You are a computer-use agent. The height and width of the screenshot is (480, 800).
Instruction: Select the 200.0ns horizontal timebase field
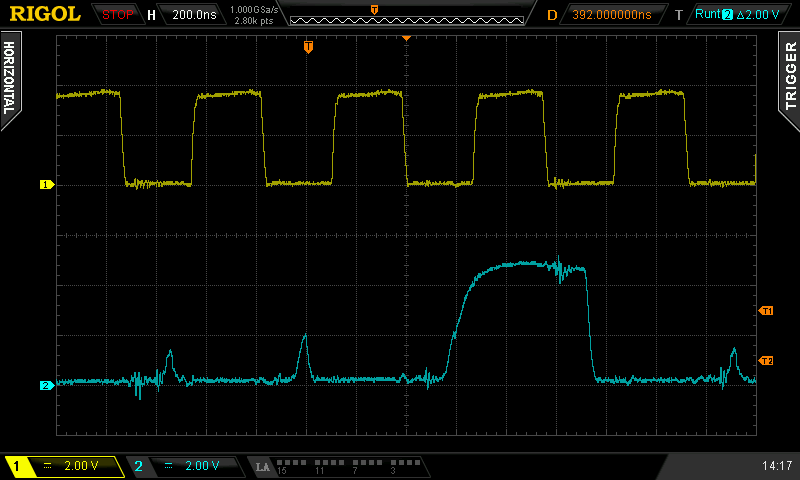pos(194,15)
